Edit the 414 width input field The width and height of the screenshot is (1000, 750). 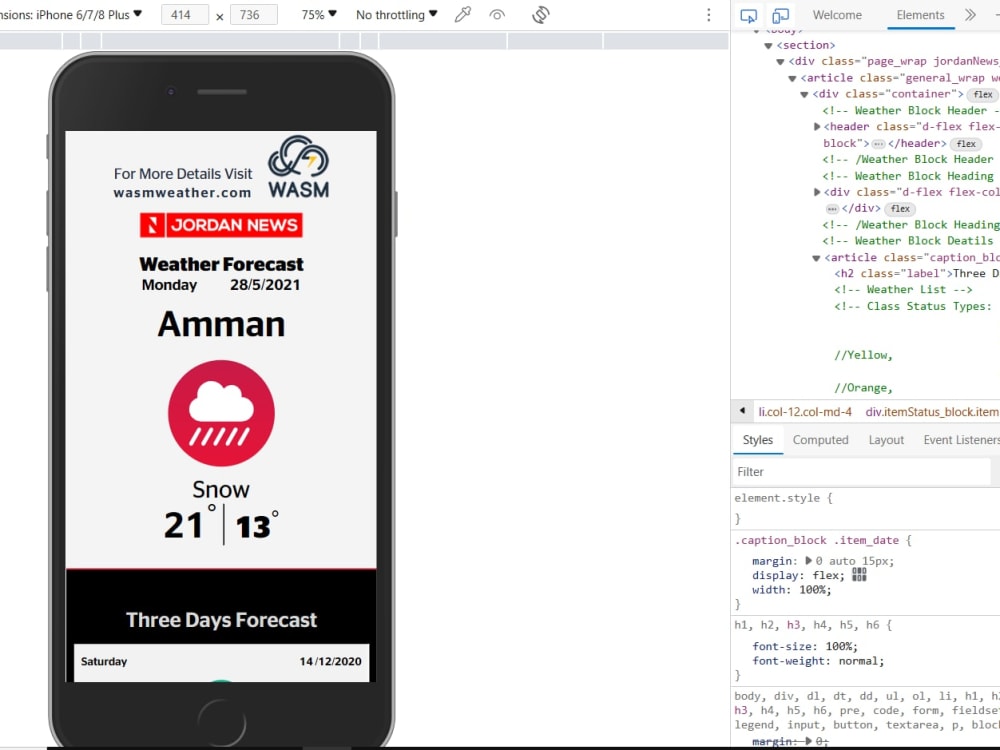point(185,15)
